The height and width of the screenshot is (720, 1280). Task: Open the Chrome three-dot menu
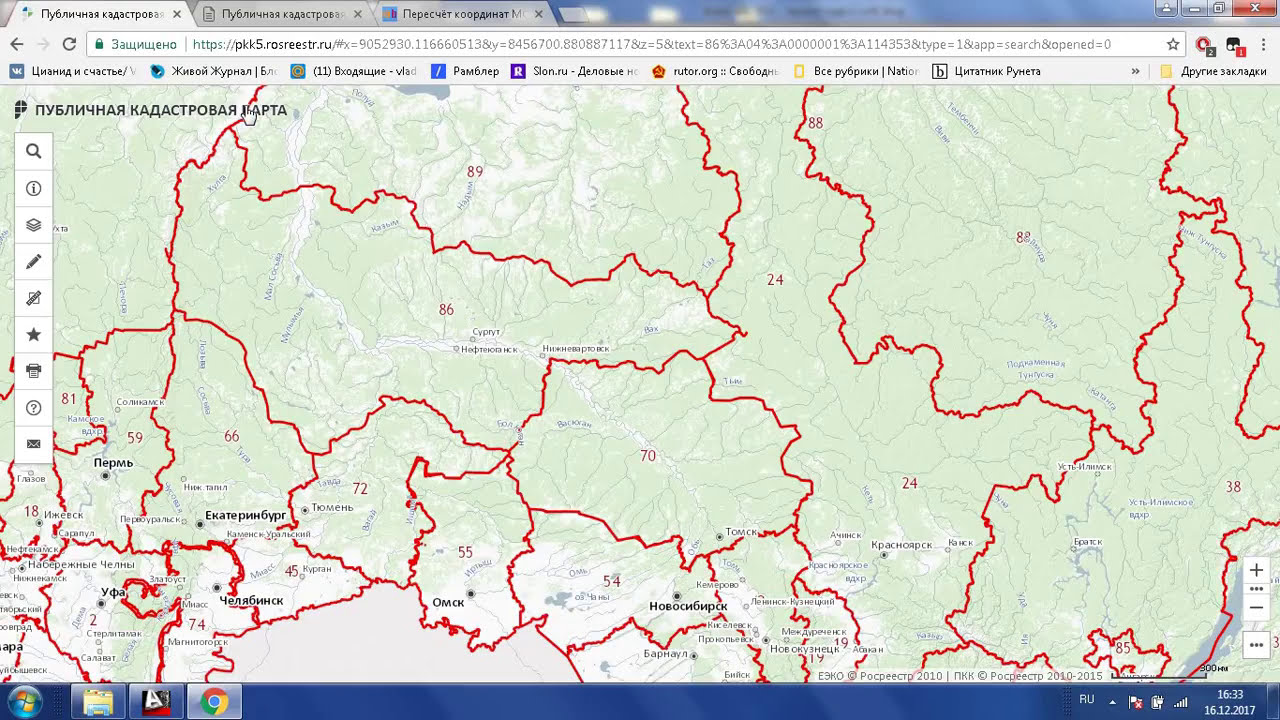(1263, 45)
